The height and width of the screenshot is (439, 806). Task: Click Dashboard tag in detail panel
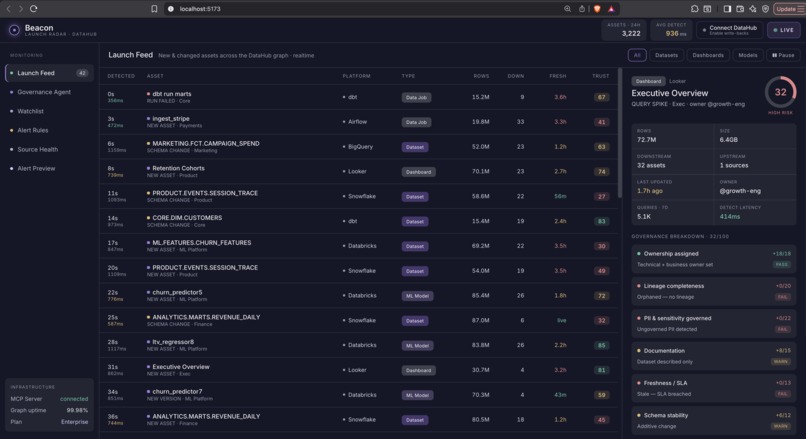point(648,81)
